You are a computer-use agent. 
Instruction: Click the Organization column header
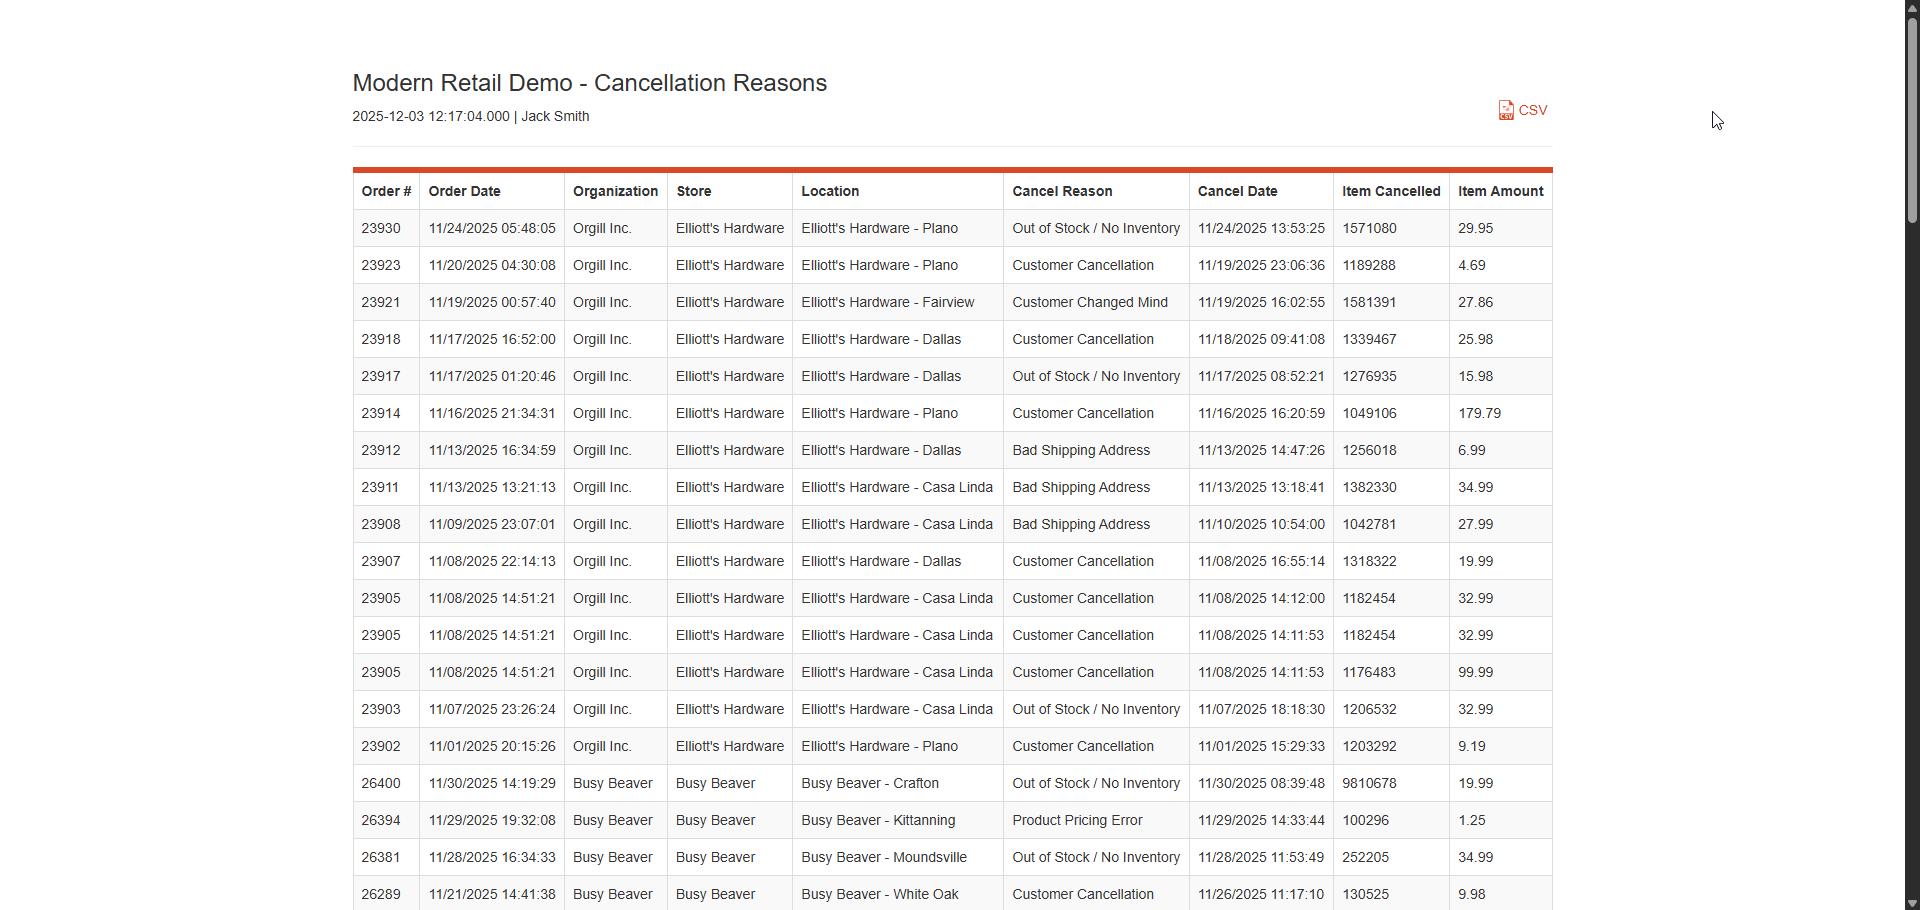[x=616, y=191]
